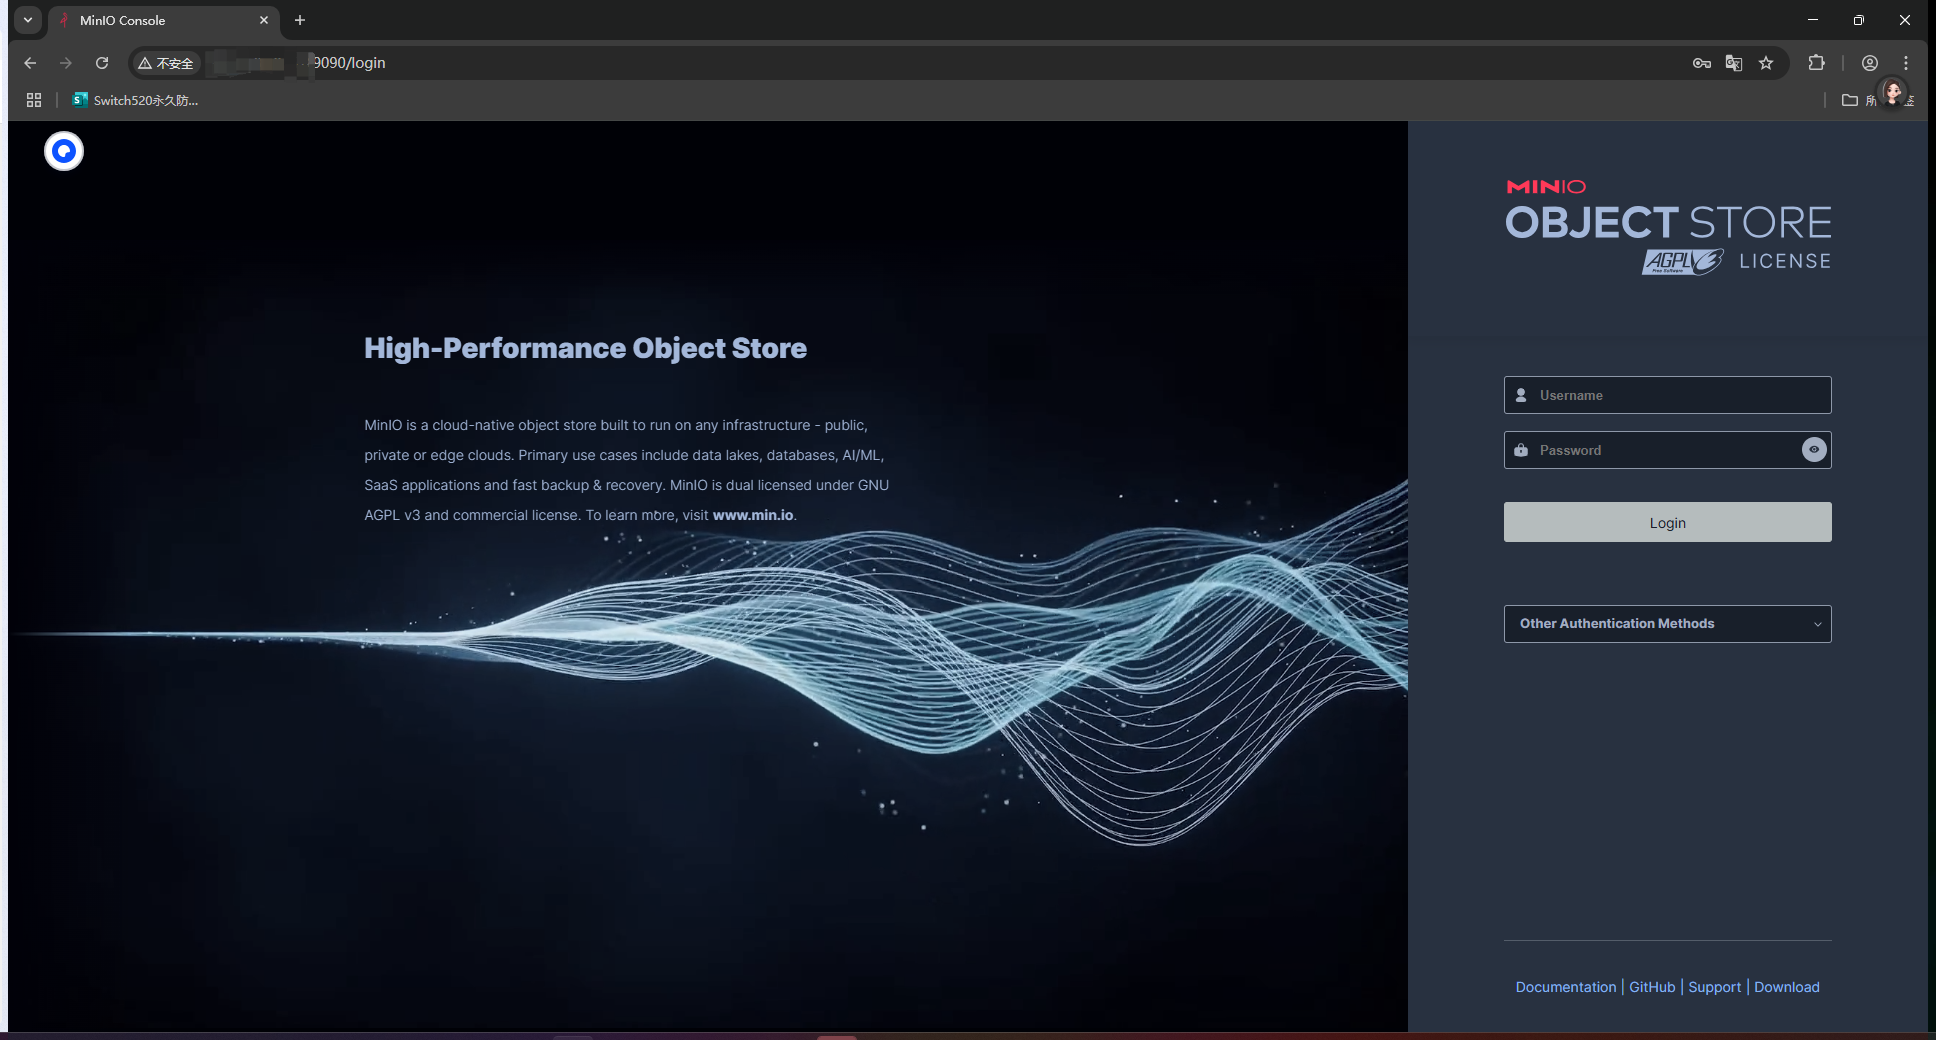The image size is (1936, 1040).
Task: Toggle password visibility eye icon
Action: [1814, 450]
